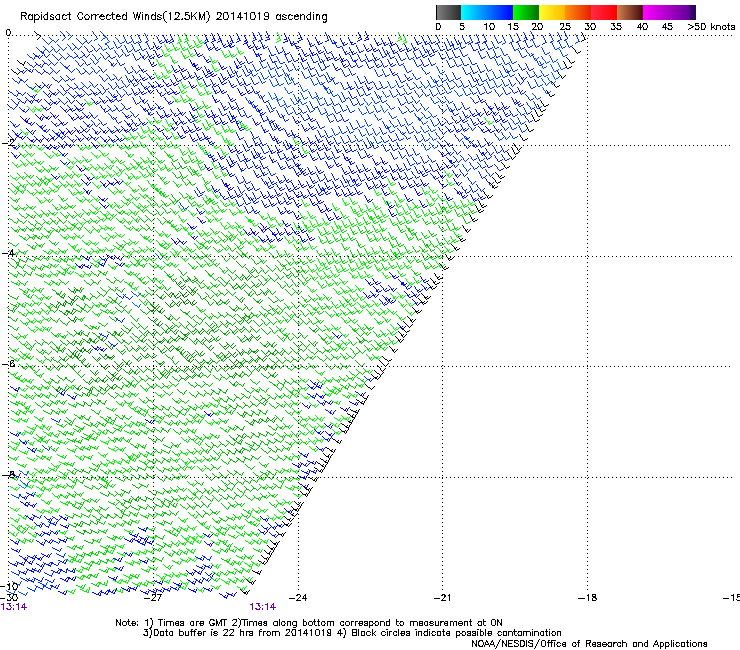Click 'Black circles indicate possible contamination' note
Viewport: 740px width, 650px height.
coord(456,633)
